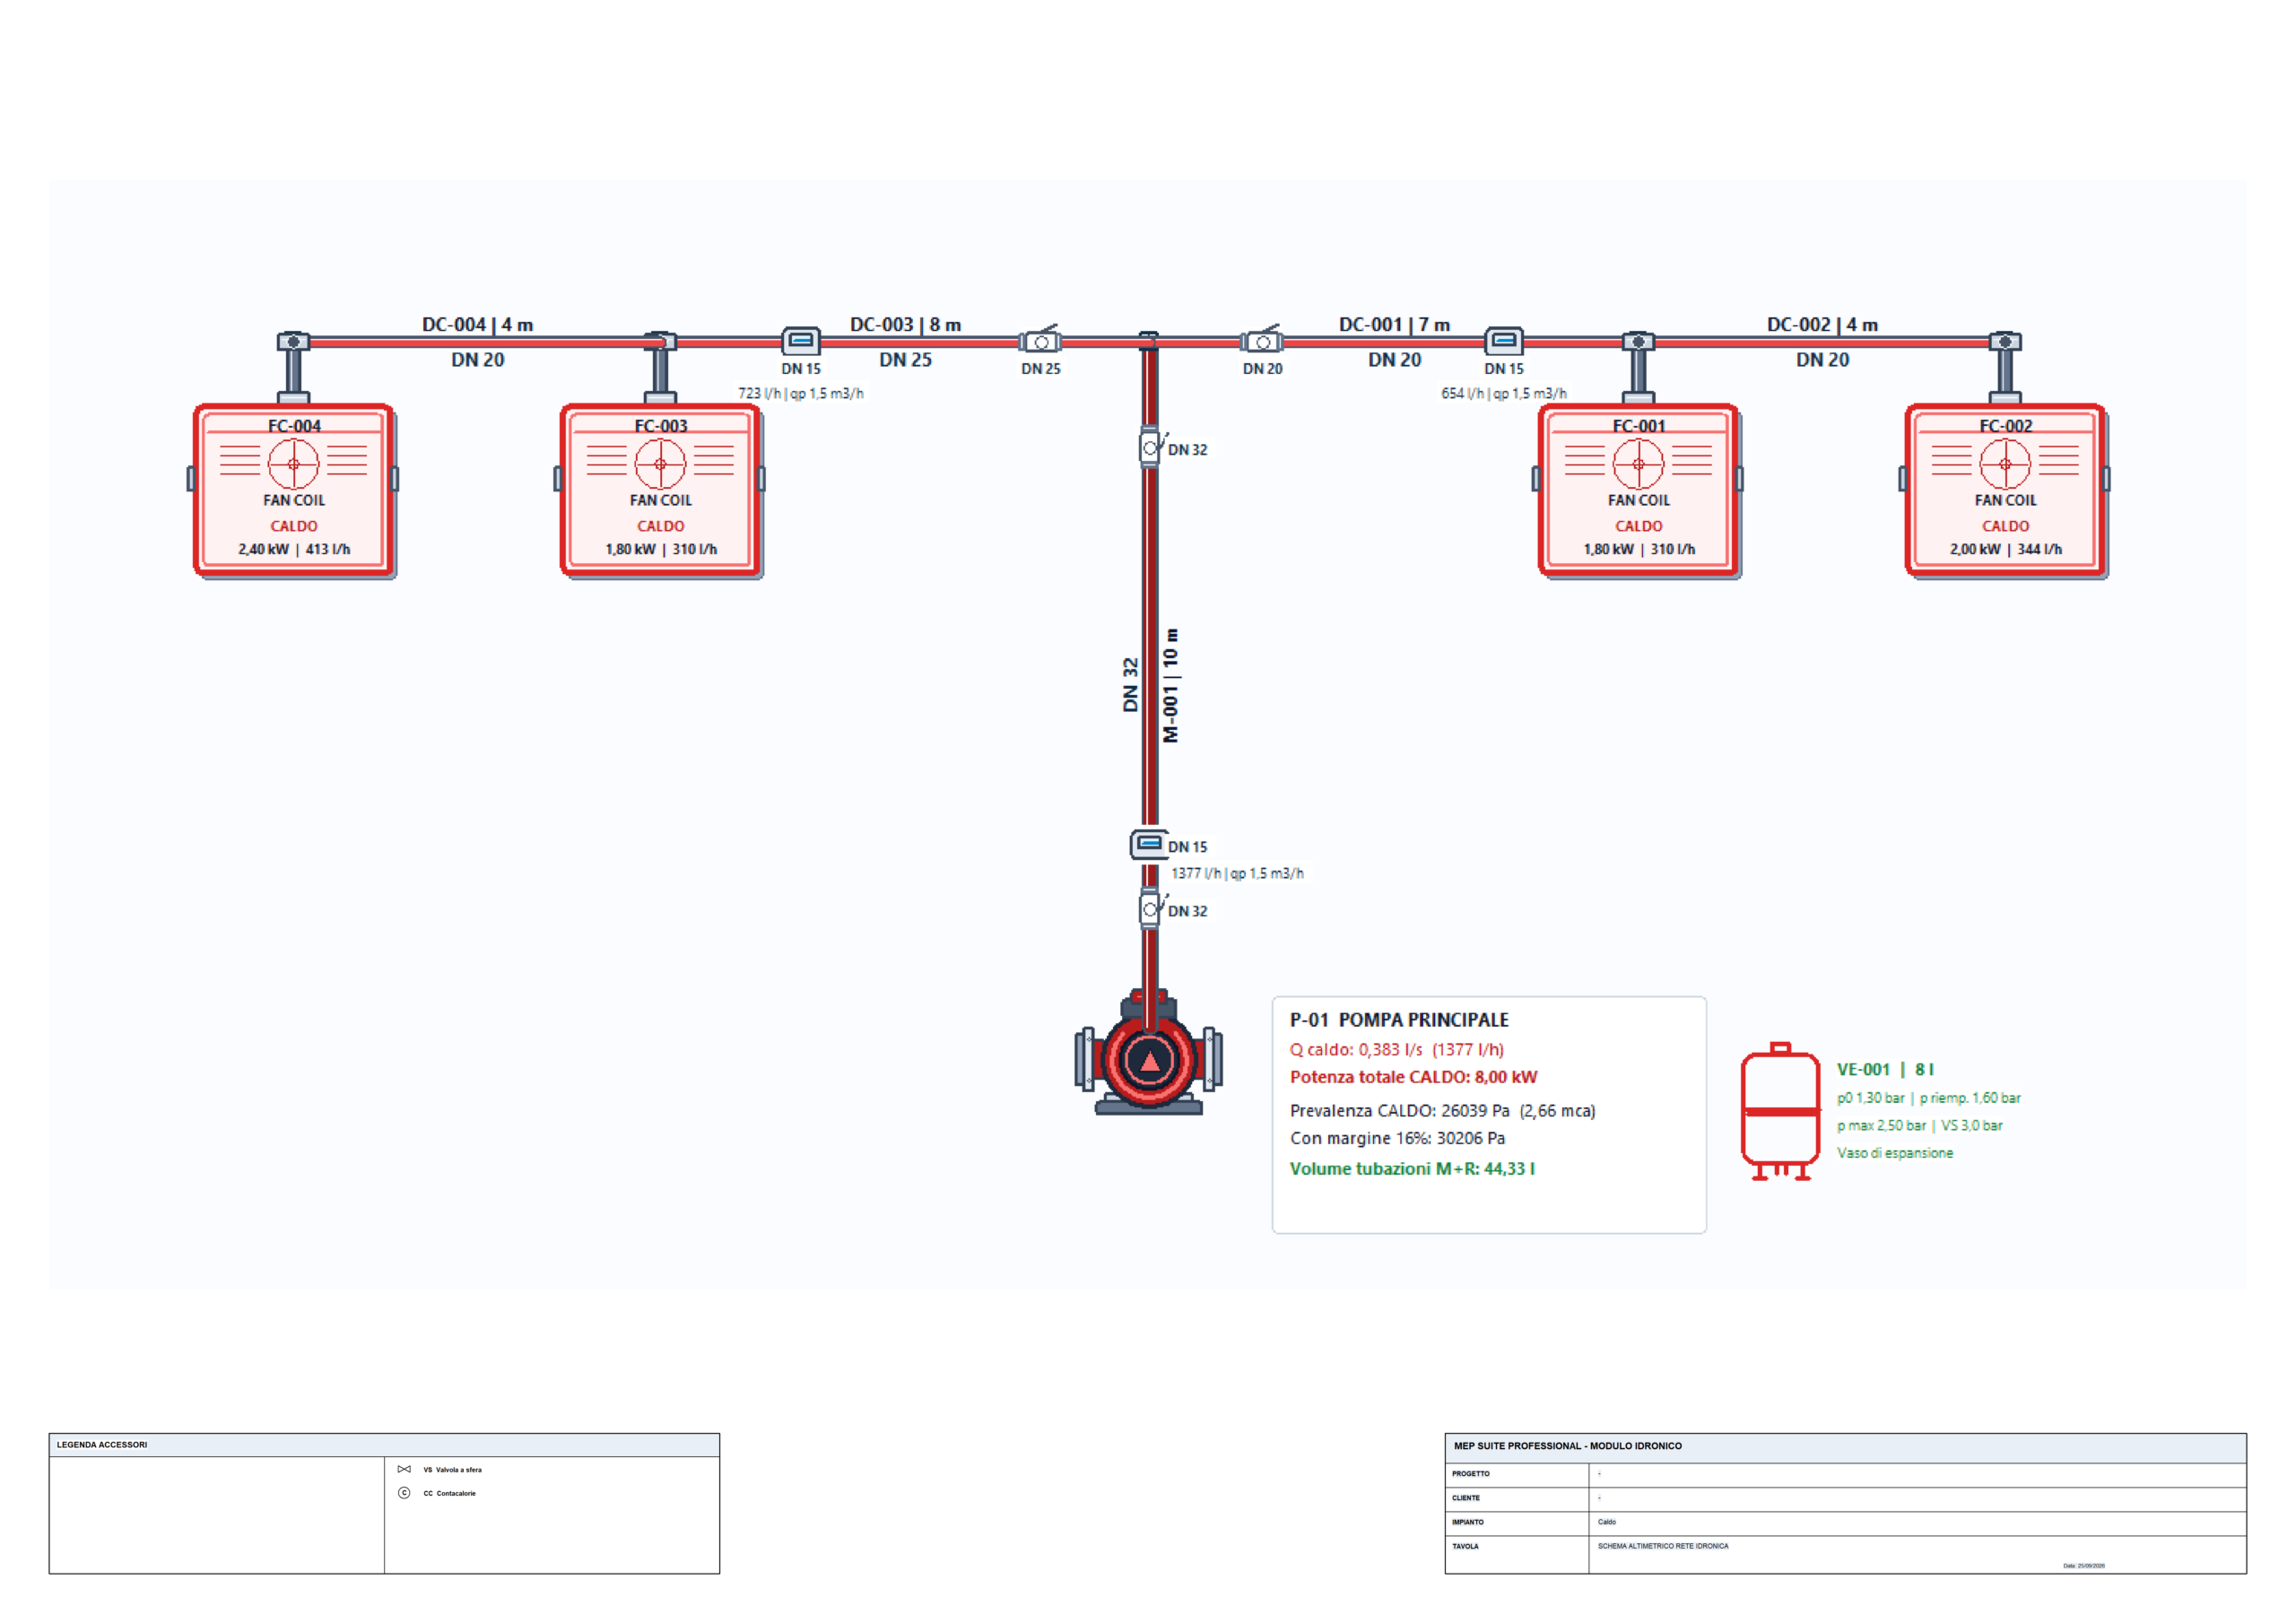Click the DN 20 ball valve near DC-001
Image resolution: width=2296 pixels, height=1623 pixels.
click(x=1262, y=340)
